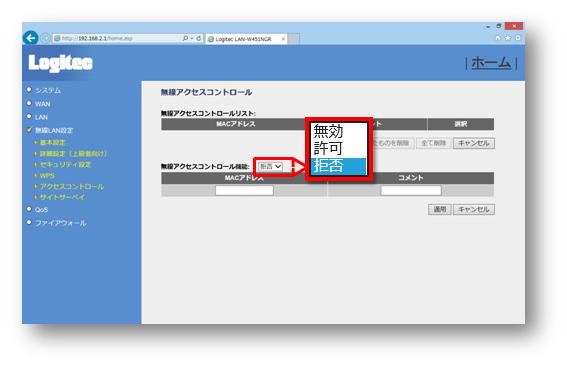Open the サイトサーベイ submenu item
Screen dimensions: 567x366
(62, 197)
